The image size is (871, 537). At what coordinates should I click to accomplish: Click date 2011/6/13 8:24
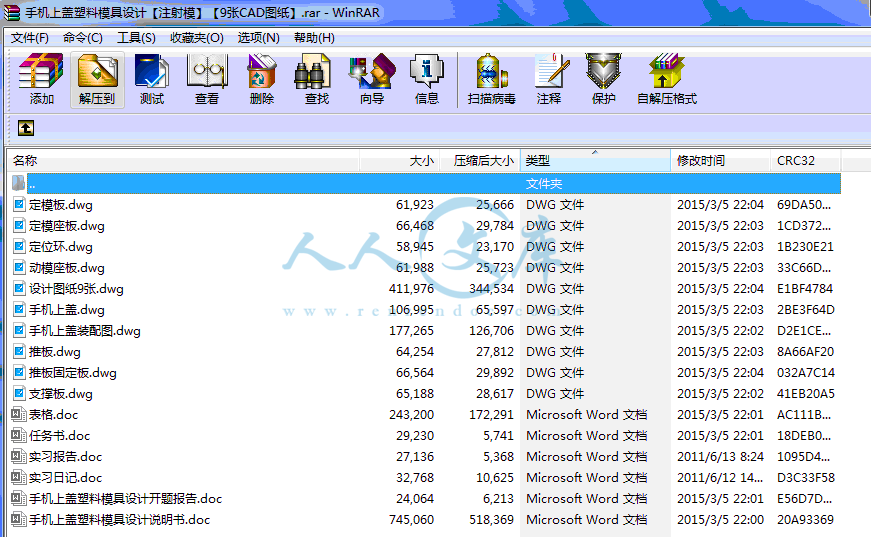(x=720, y=456)
